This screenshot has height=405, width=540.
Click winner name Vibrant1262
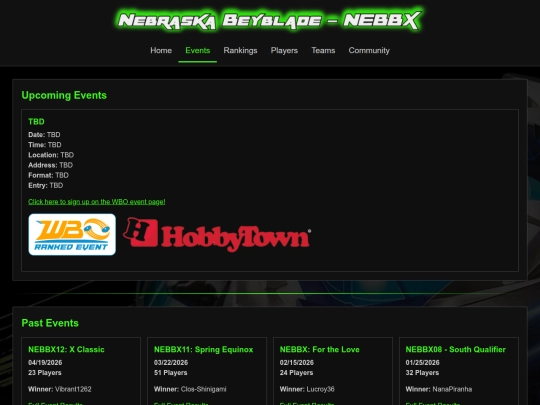(x=73, y=389)
